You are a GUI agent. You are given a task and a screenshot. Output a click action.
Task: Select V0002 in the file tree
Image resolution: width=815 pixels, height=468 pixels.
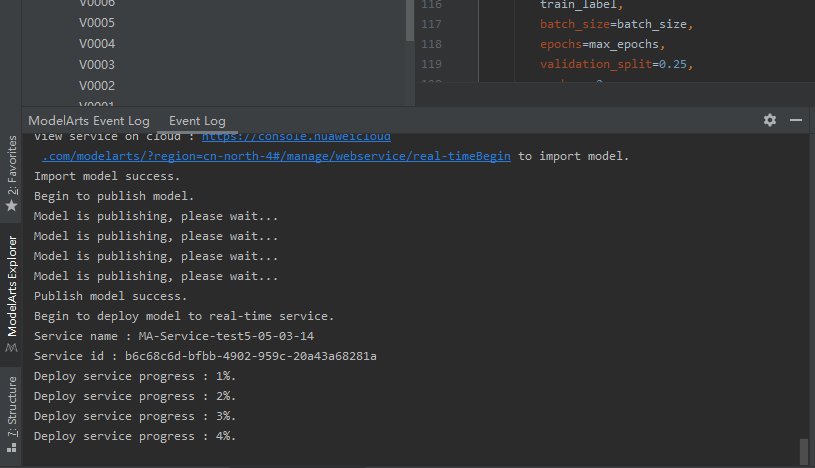(97, 86)
